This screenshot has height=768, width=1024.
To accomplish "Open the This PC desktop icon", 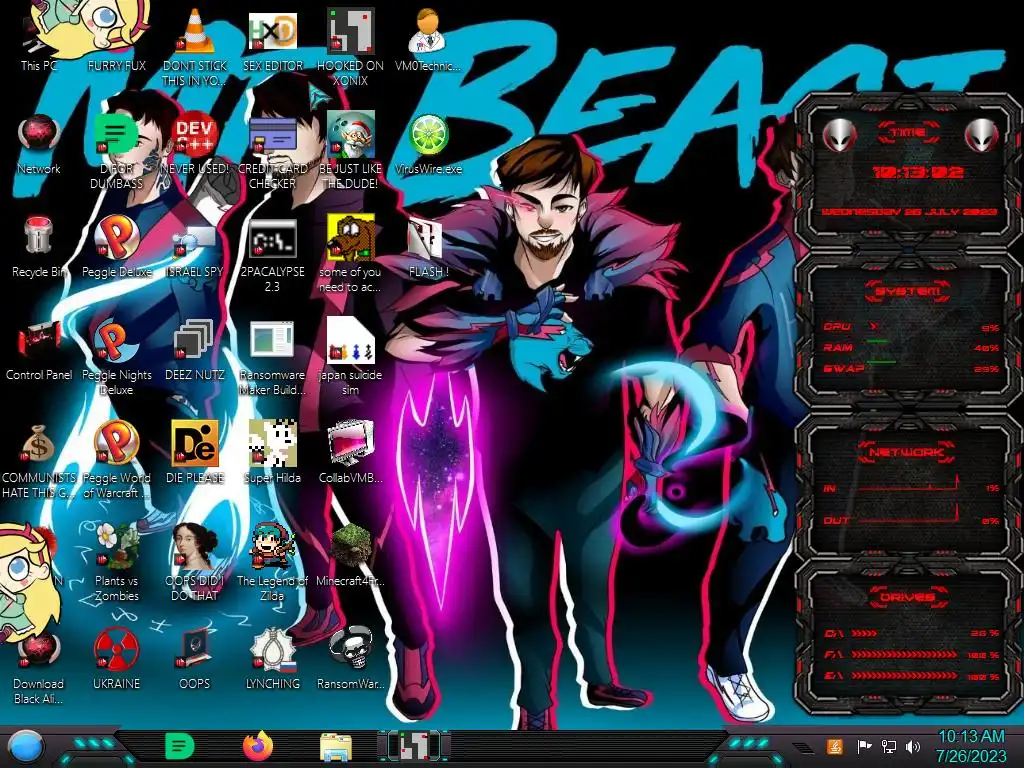I will tap(39, 43).
